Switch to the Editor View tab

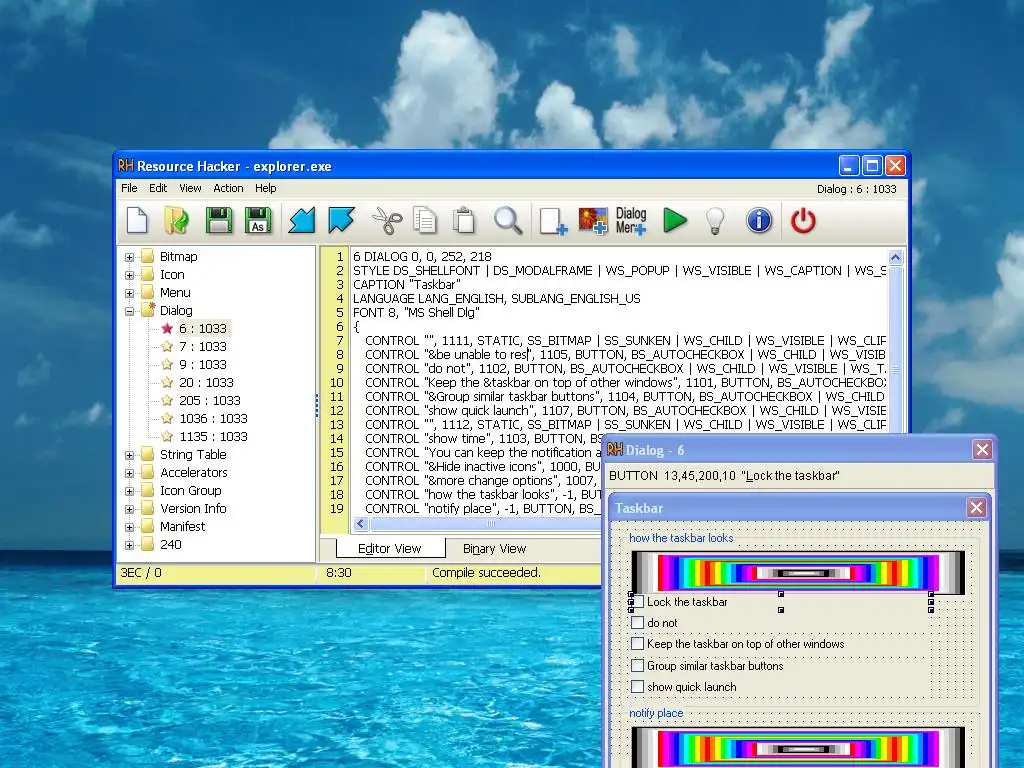390,549
